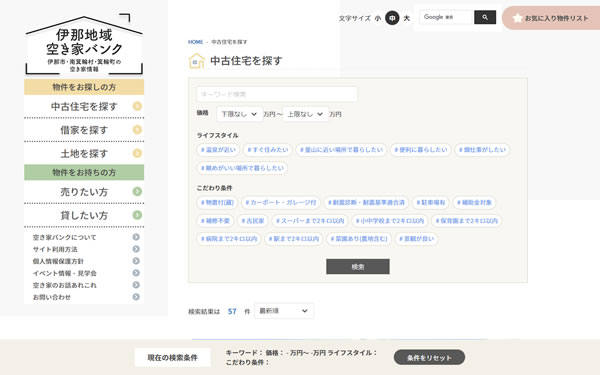
Task: Open 貸したい方 in sidebar menu
Action: click(x=84, y=215)
